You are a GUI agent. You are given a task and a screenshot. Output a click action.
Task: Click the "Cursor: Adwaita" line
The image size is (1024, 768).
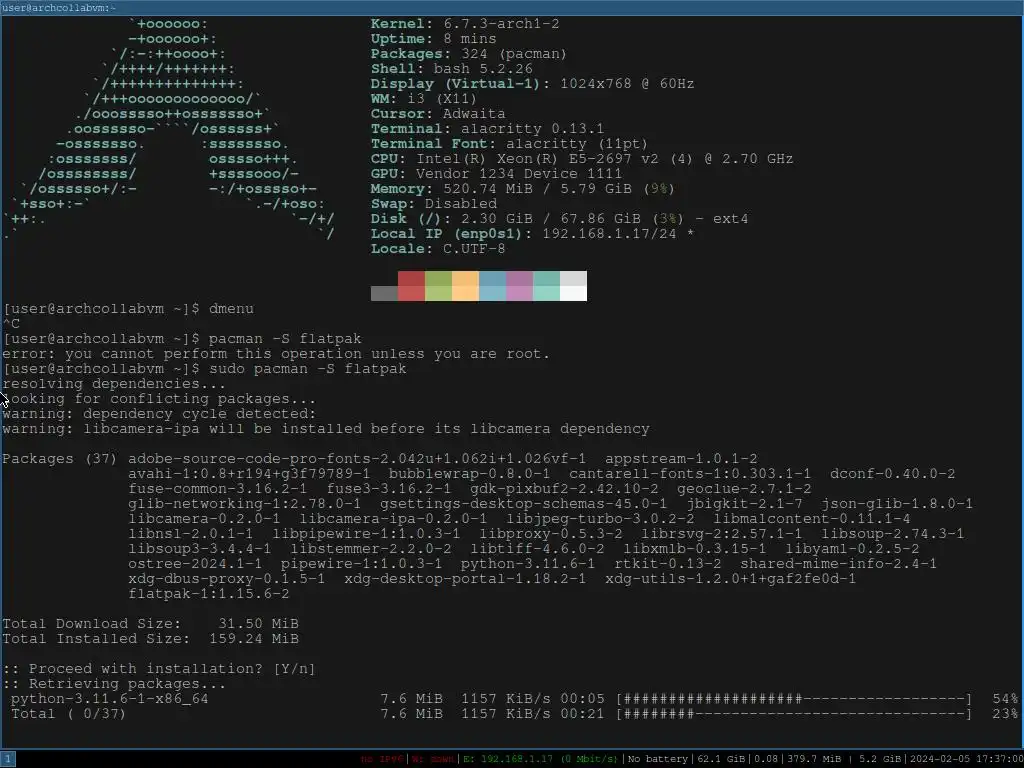439,114
